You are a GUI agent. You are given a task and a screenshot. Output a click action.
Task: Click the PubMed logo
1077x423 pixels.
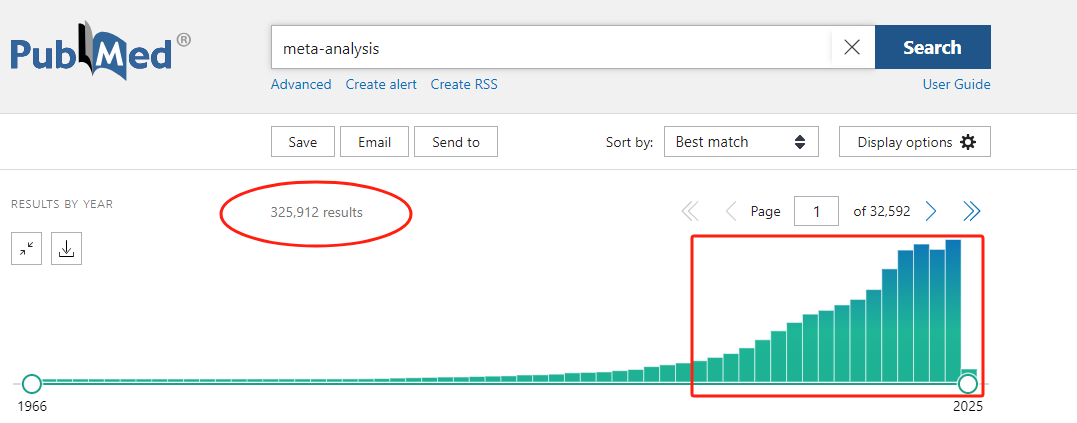[x=100, y=52]
